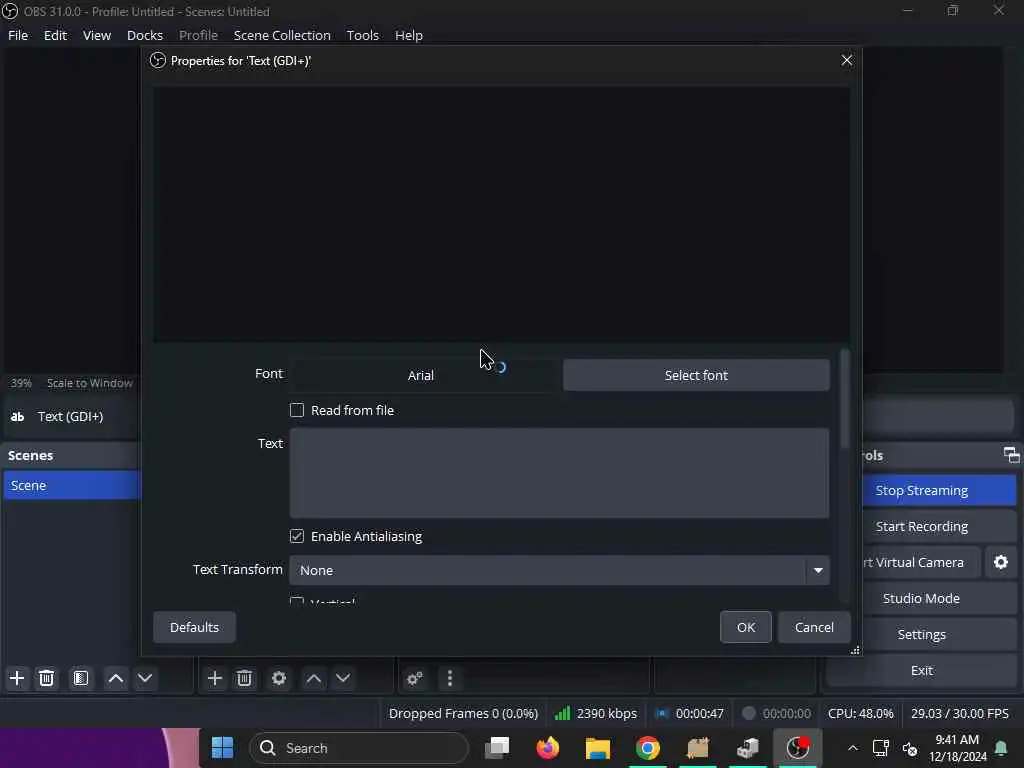Viewport: 1024px width, 768px height.
Task: Click the properties dialog vertical scrollbar
Action: [x=845, y=398]
